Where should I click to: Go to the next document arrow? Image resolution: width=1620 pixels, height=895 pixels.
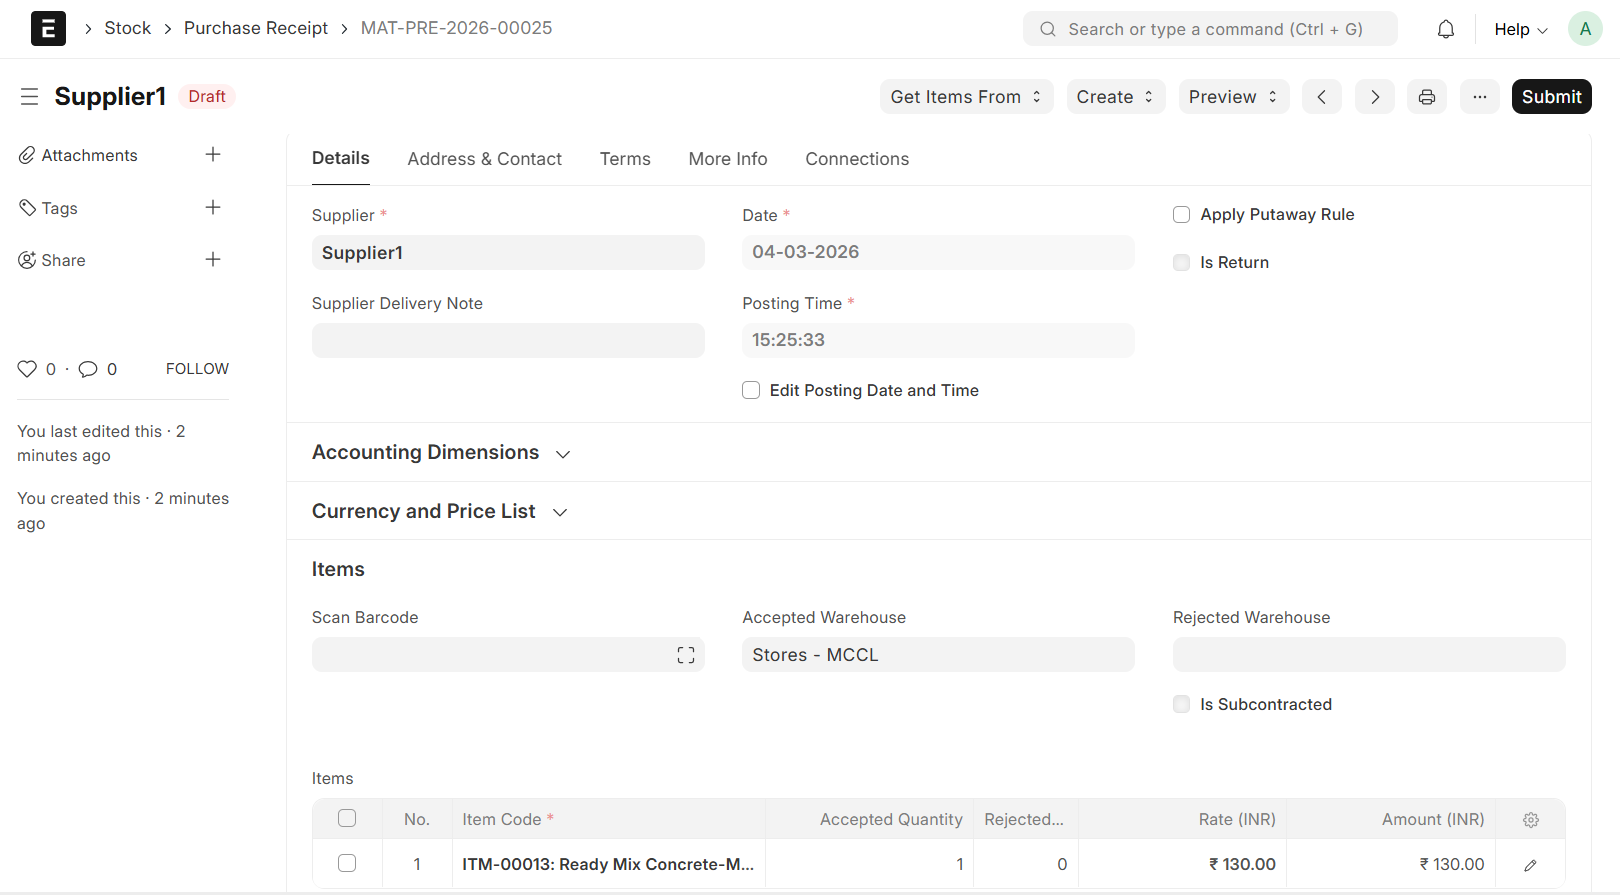(x=1374, y=97)
